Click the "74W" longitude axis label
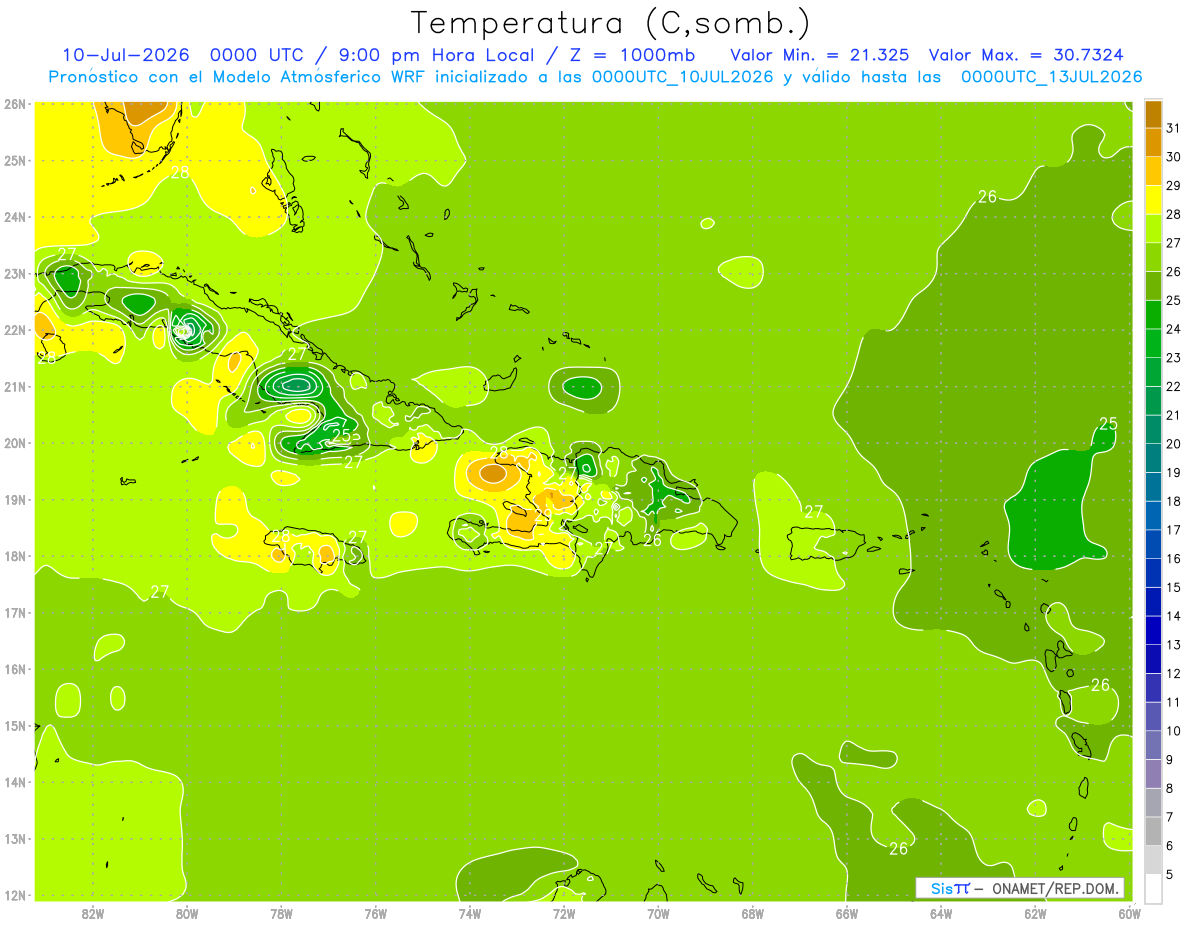The image size is (1200, 927). (x=470, y=912)
